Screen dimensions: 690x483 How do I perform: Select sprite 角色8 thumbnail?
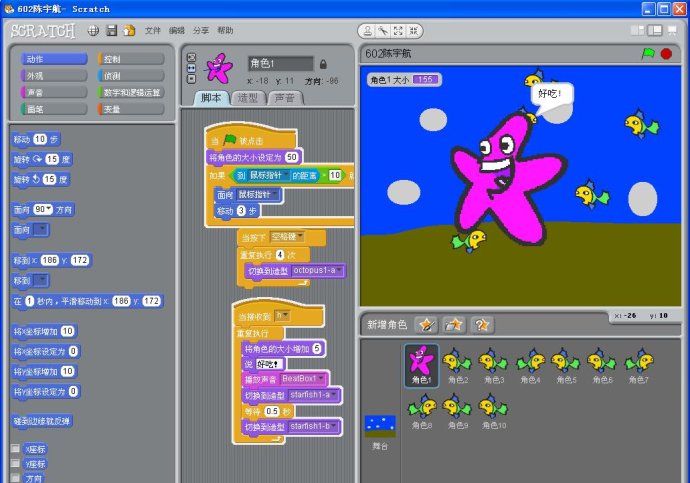tap(422, 411)
